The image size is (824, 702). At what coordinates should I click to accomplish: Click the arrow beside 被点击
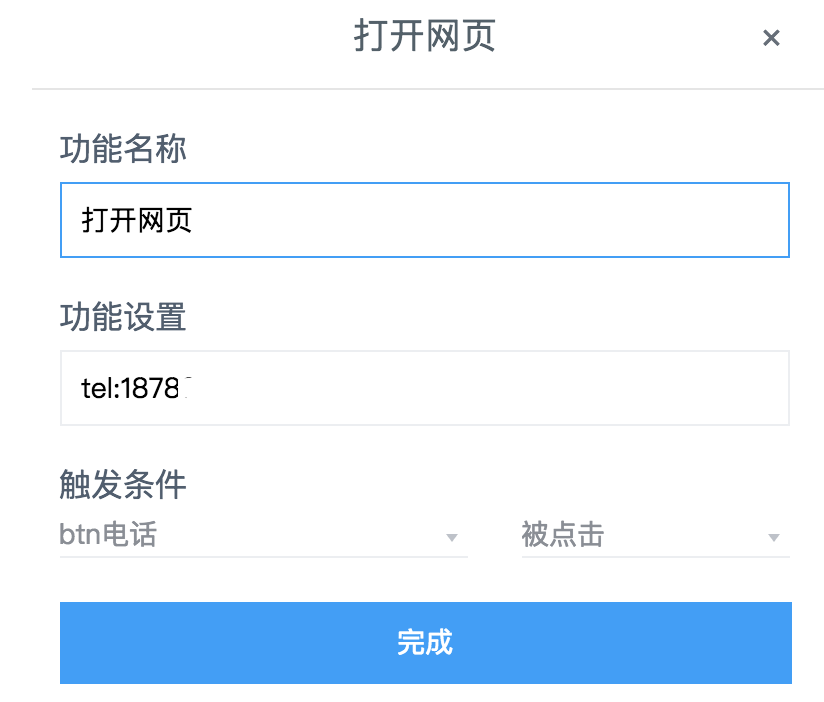pos(773,538)
